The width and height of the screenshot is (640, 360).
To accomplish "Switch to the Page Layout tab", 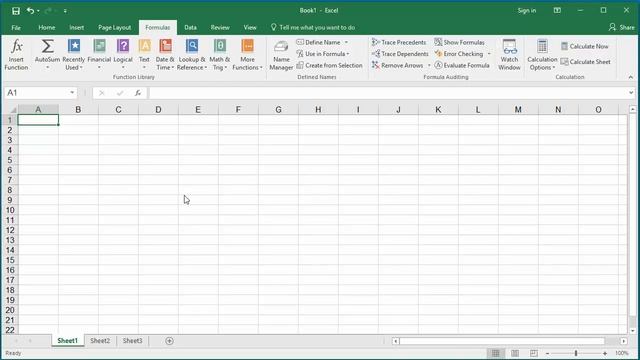I will pos(115,28).
